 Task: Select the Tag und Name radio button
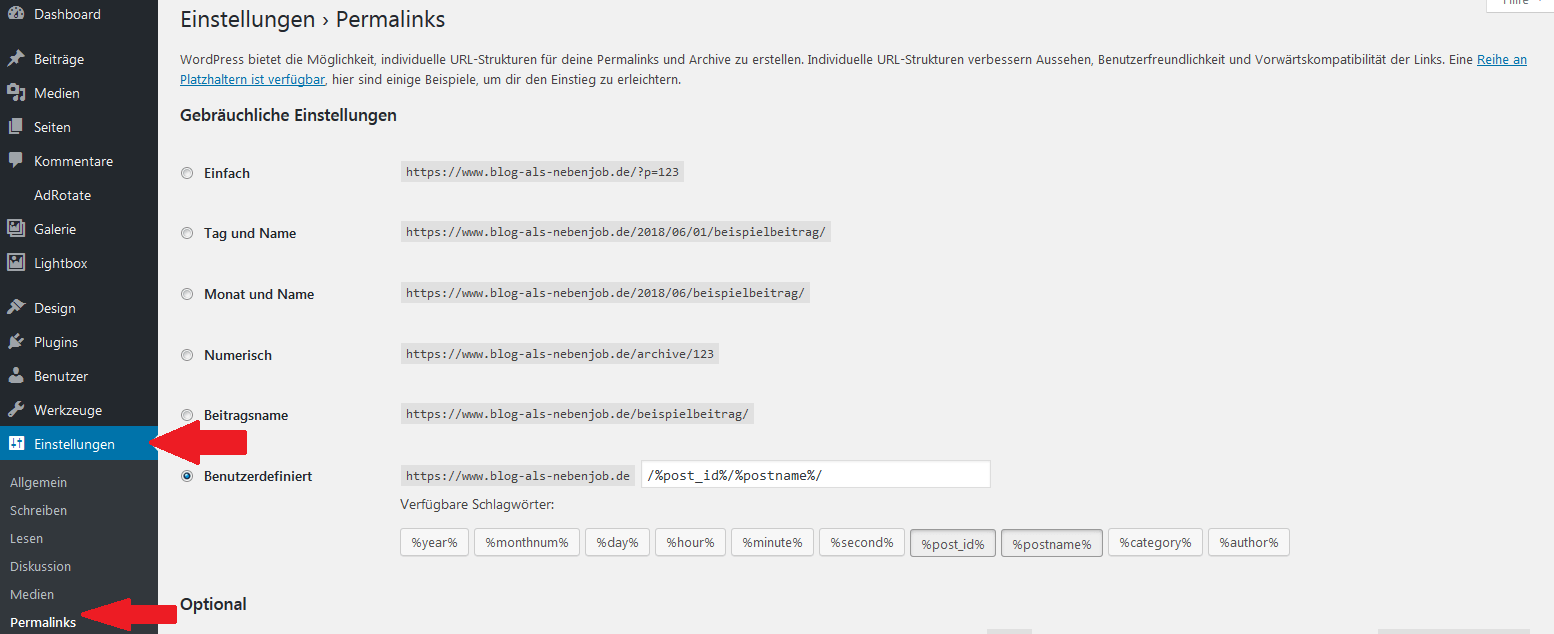point(187,233)
